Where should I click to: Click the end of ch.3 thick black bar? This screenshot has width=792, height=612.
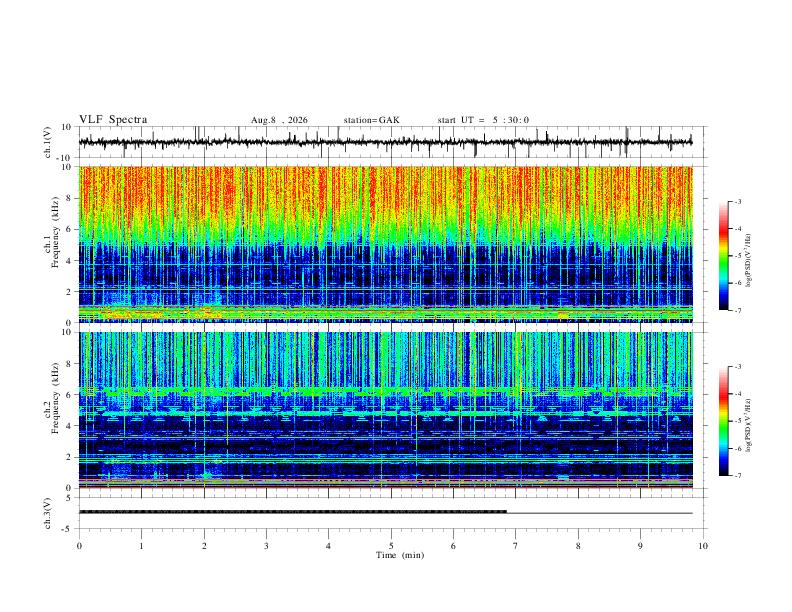504,512
